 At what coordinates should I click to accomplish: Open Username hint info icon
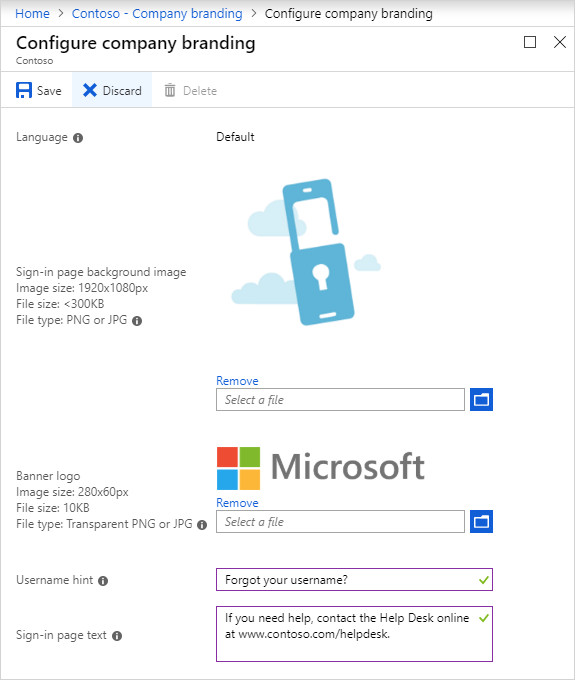pos(103,581)
